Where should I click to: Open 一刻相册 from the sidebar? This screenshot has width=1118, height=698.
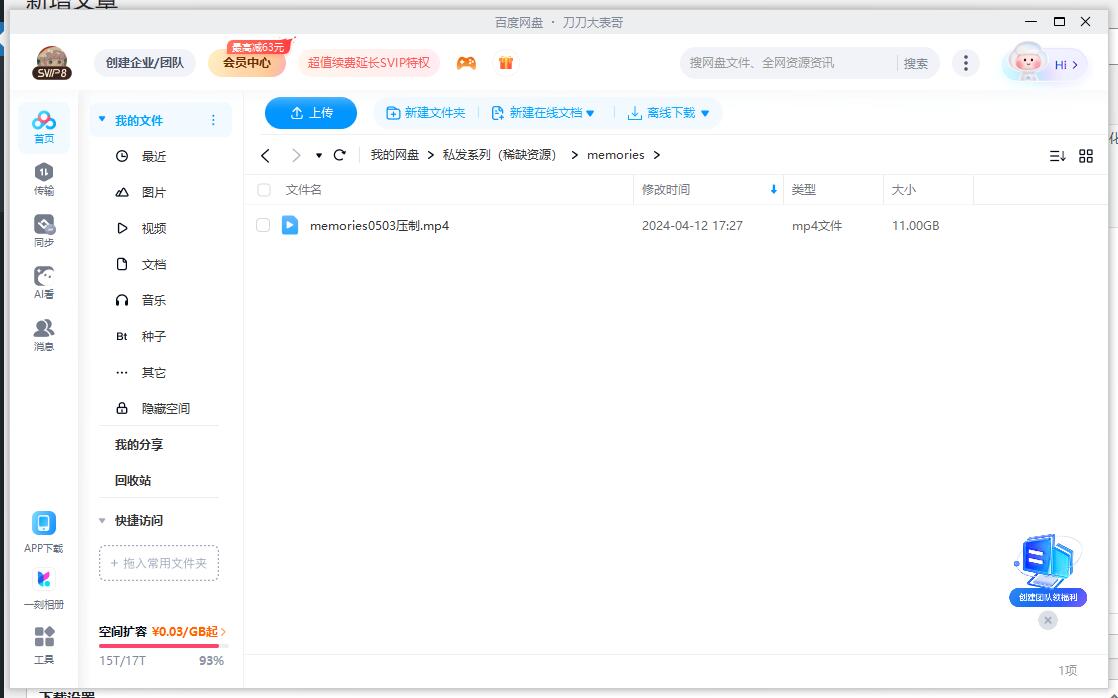pos(43,588)
